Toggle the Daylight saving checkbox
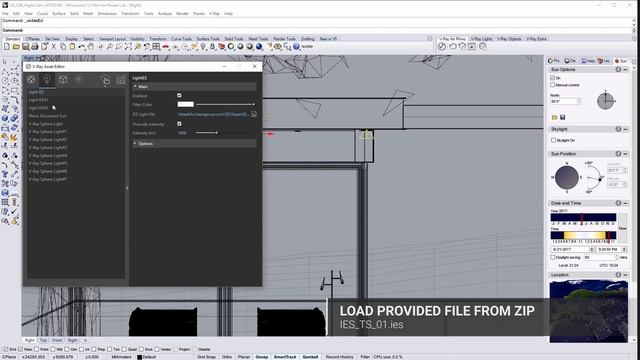 click(x=553, y=258)
